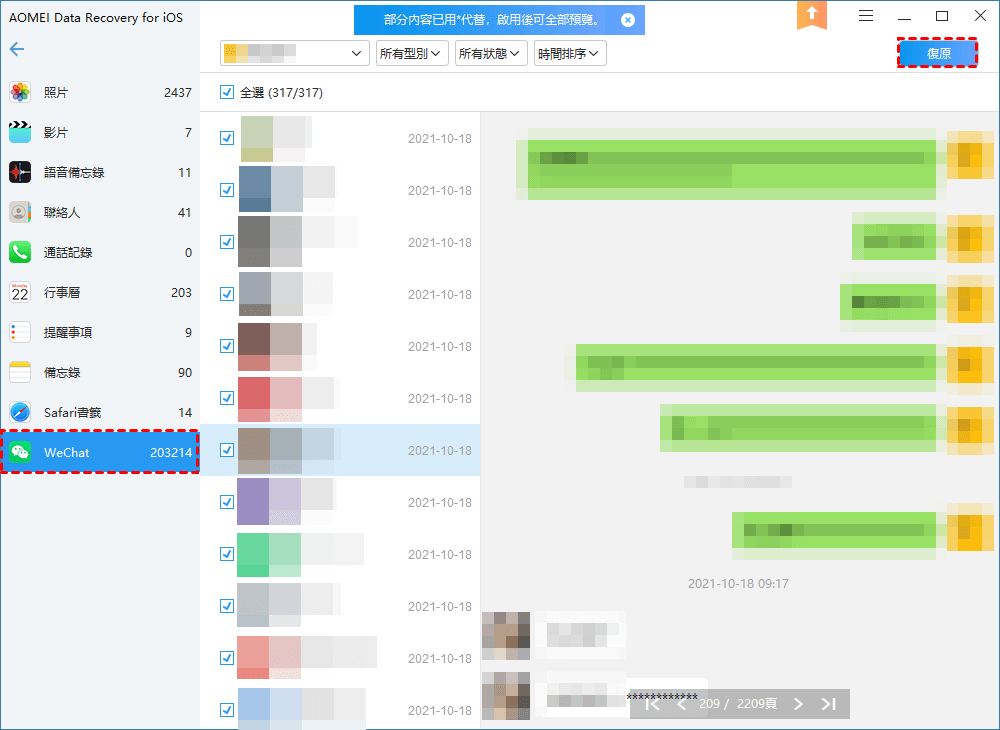Open the 提醒事項 reminders icon
The height and width of the screenshot is (730, 1000).
(x=20, y=332)
